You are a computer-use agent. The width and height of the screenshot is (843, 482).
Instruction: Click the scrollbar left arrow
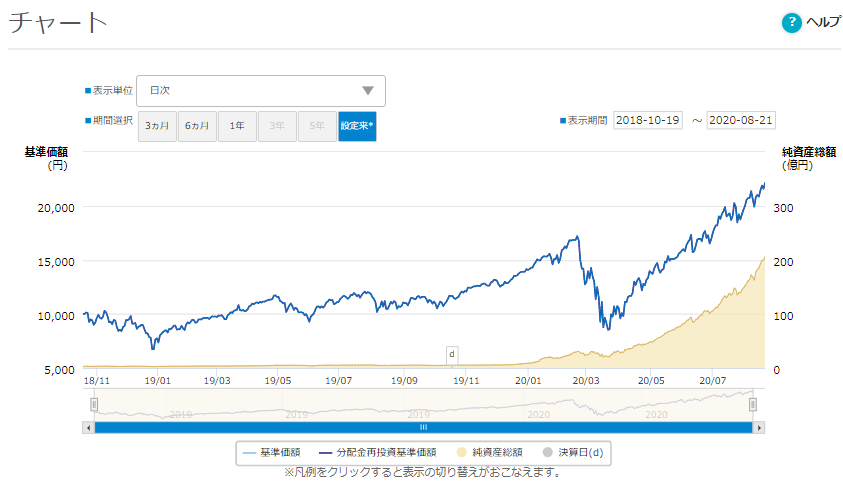coord(89,428)
